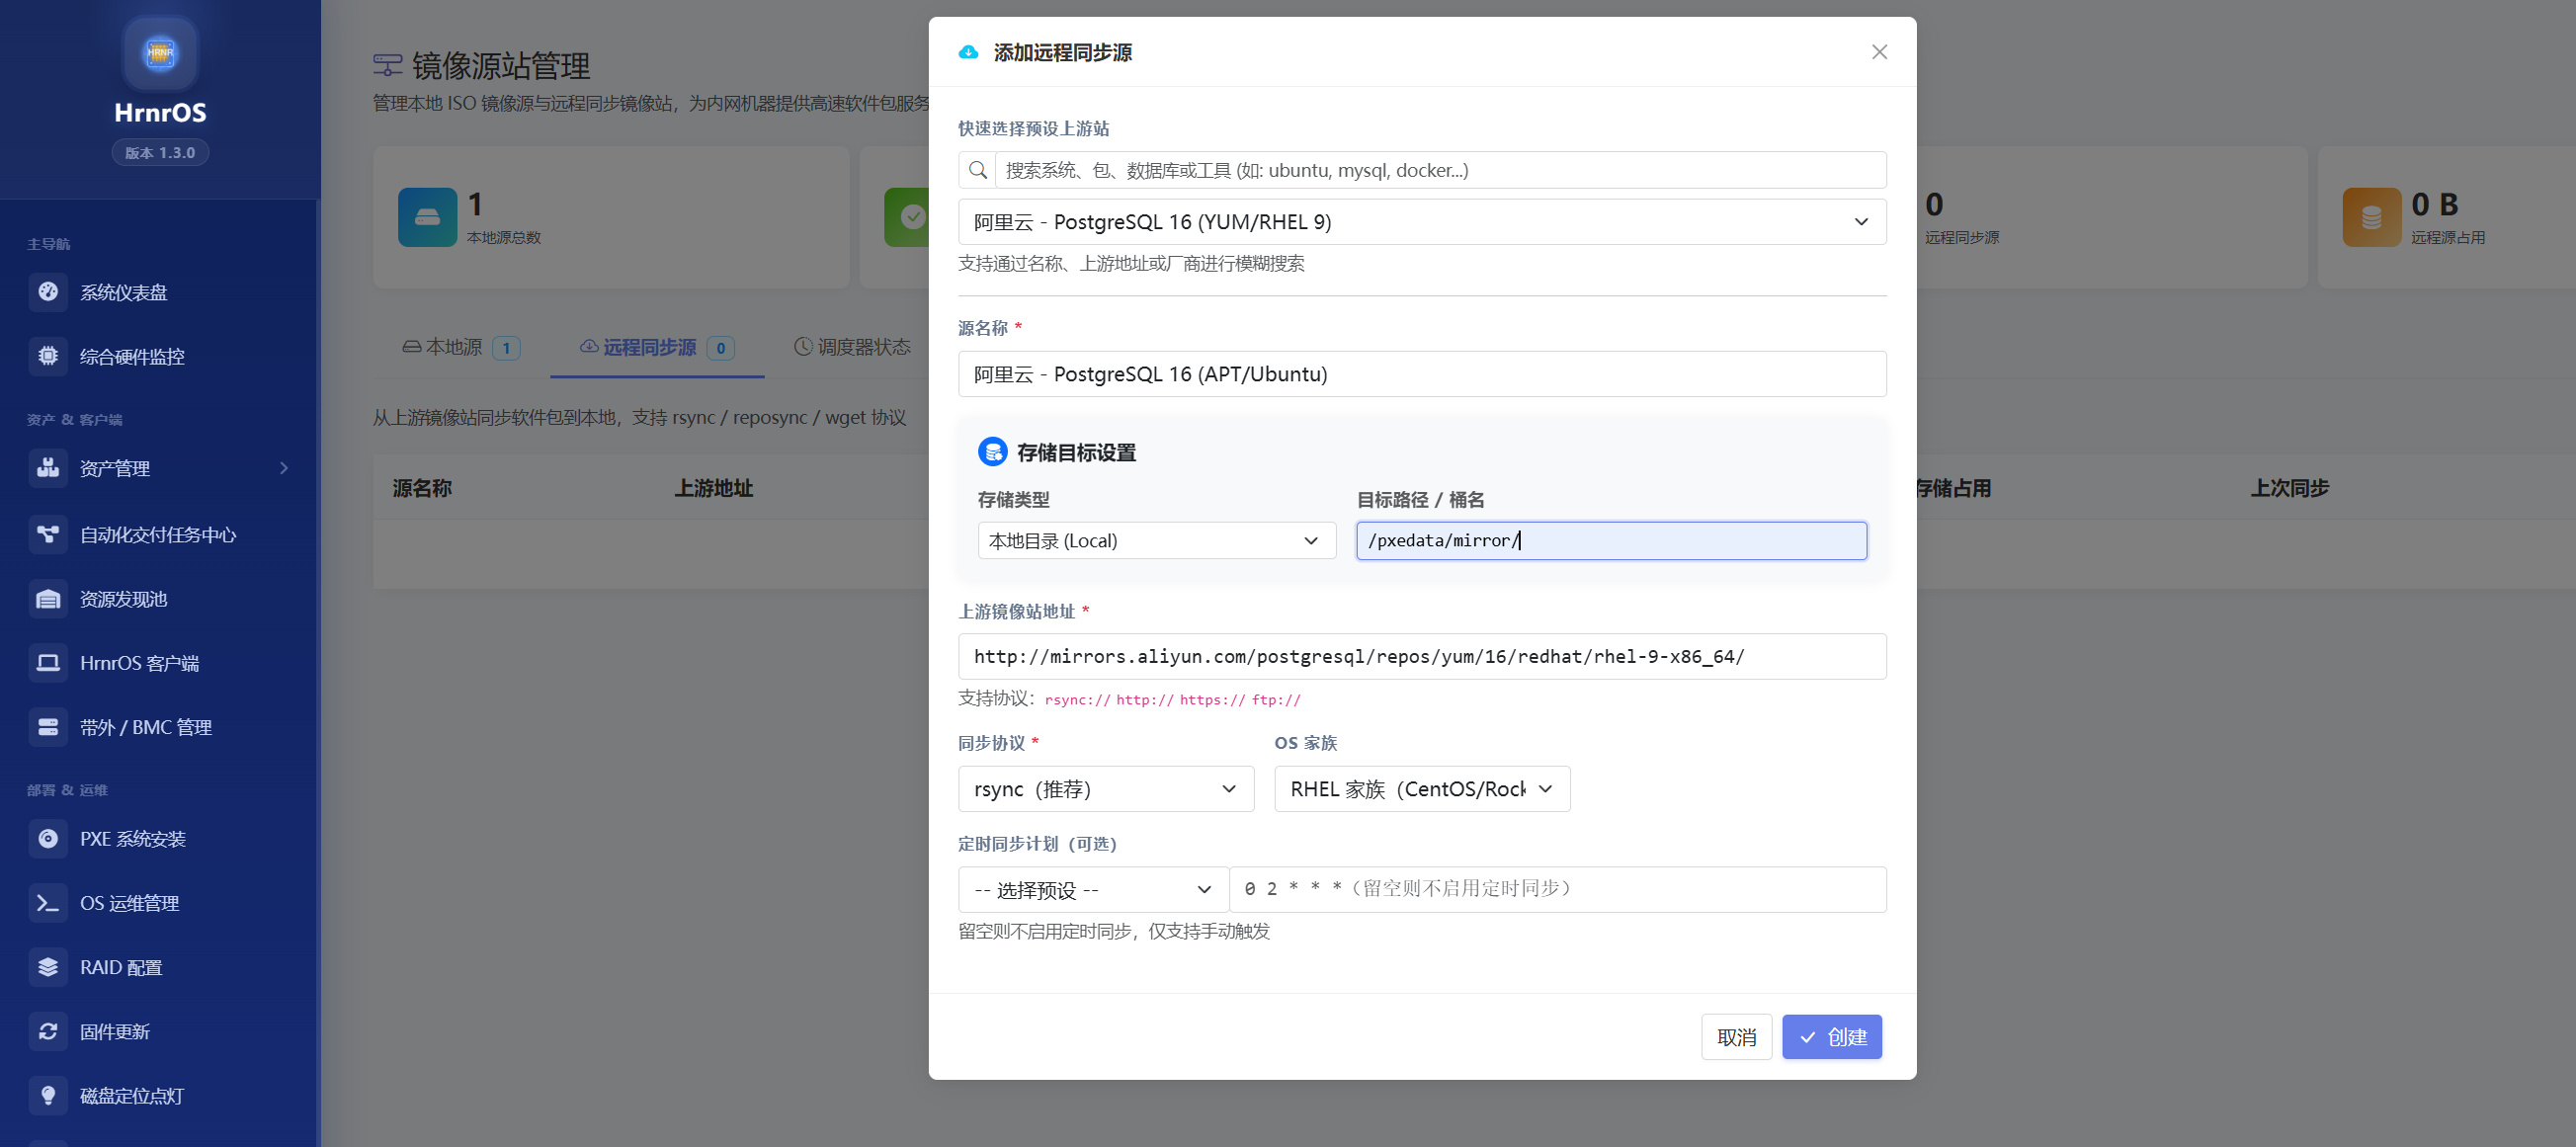Open the RAID 配置 section
The height and width of the screenshot is (1147, 2576).
120,966
